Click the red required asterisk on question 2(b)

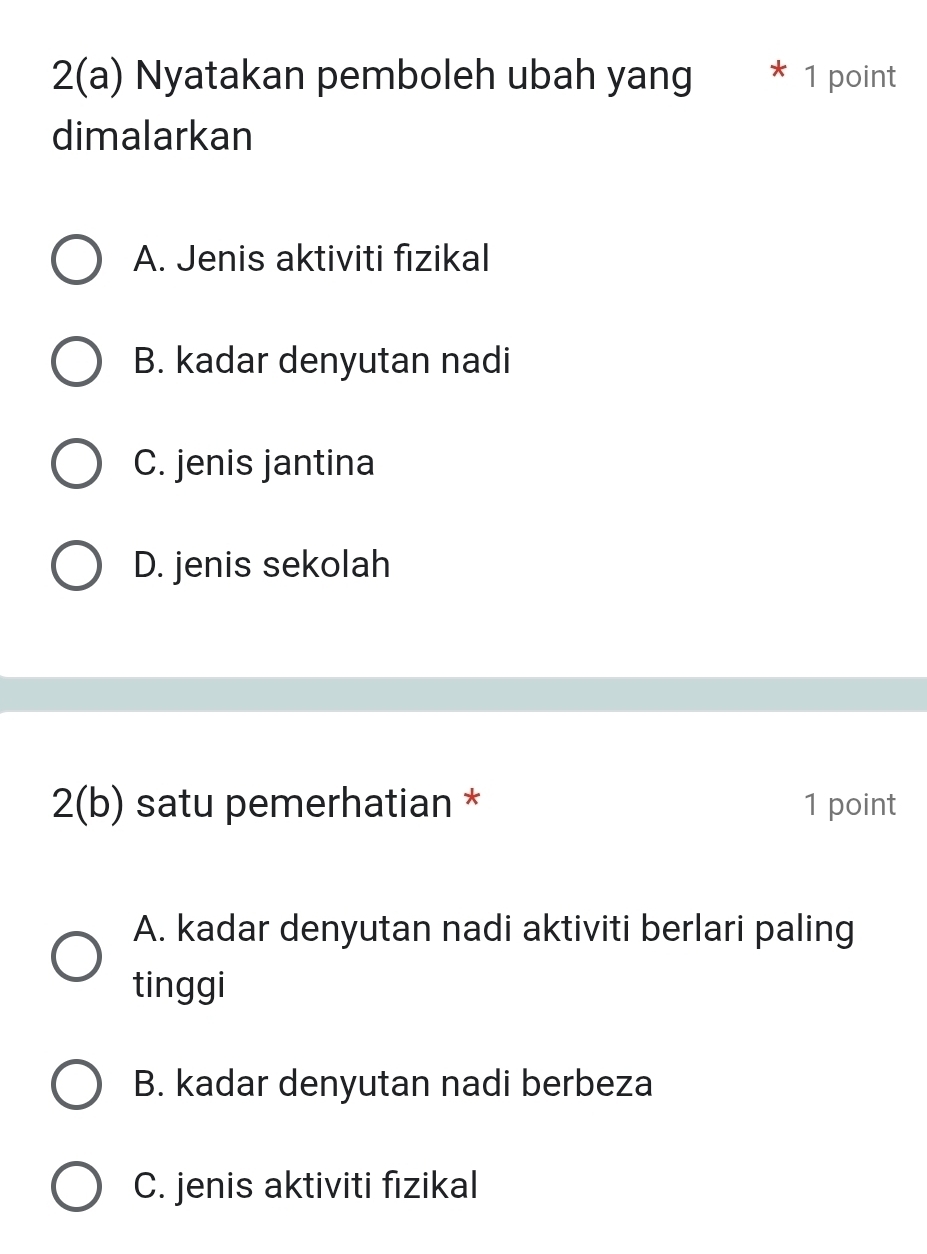[x=473, y=802]
